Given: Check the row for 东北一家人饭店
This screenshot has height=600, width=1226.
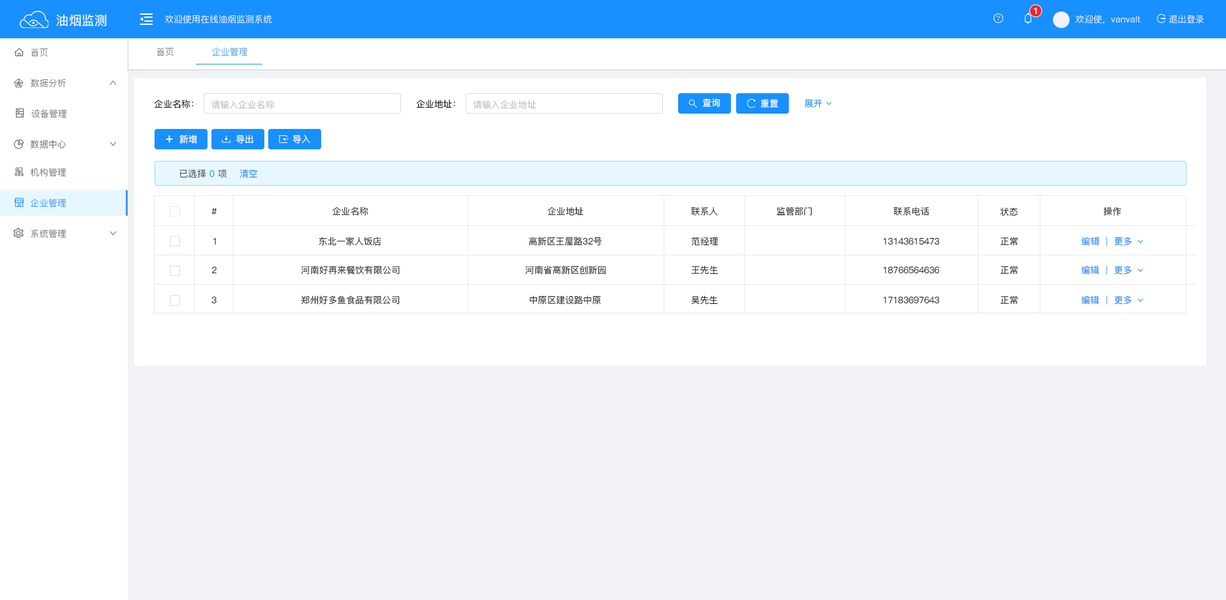Looking at the screenshot, I should (x=175, y=241).
